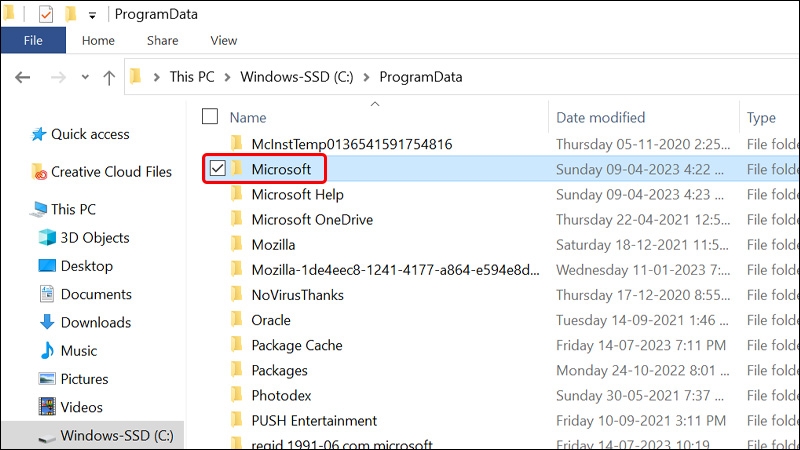Expand the chevron before This PC in address bar

(x=157, y=77)
